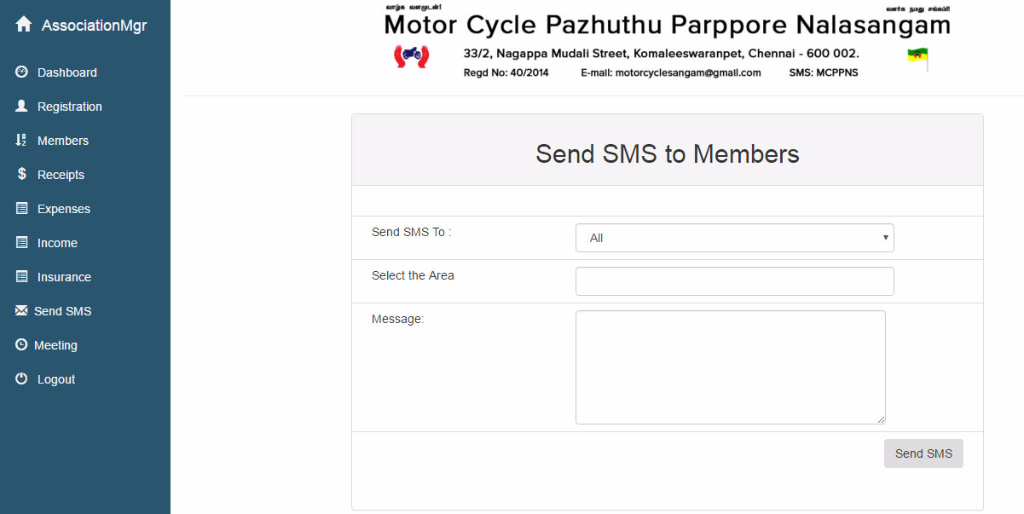Click inside the Message text area
Viewport: 1024px width, 514px height.
pos(730,367)
